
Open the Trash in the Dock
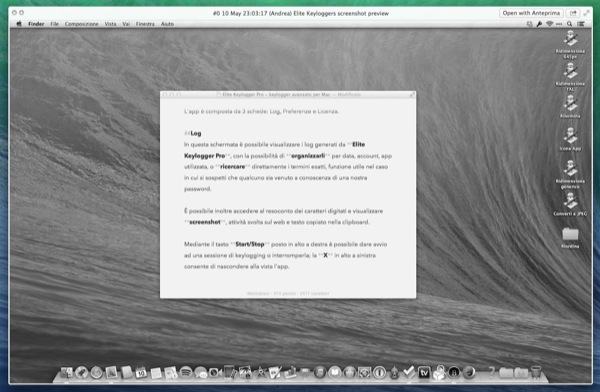536,372
